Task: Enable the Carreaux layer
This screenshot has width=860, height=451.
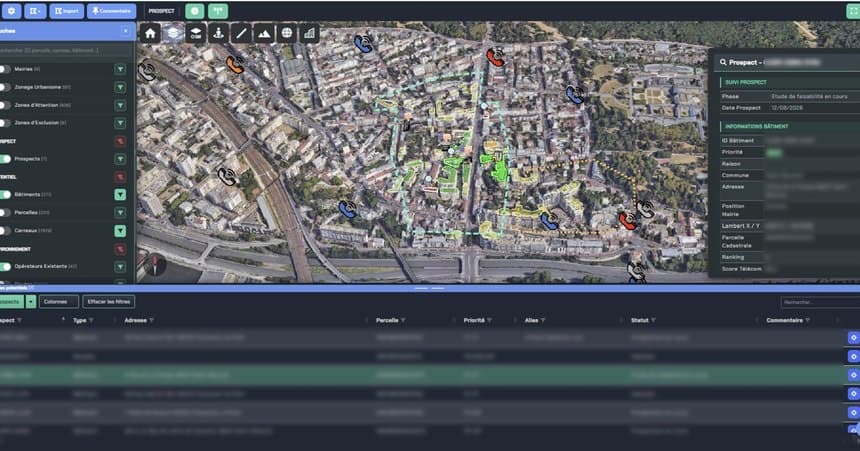Action: coord(5,230)
